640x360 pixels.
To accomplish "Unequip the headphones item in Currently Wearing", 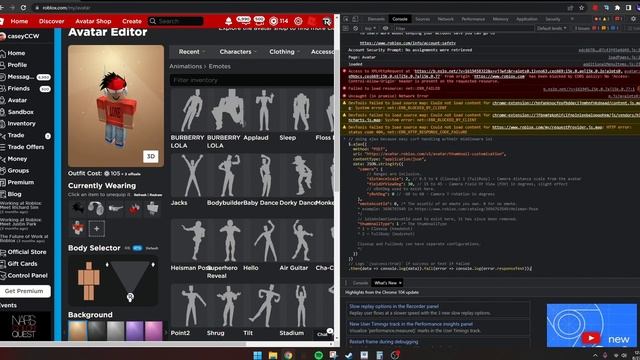I will [x=96, y=208].
